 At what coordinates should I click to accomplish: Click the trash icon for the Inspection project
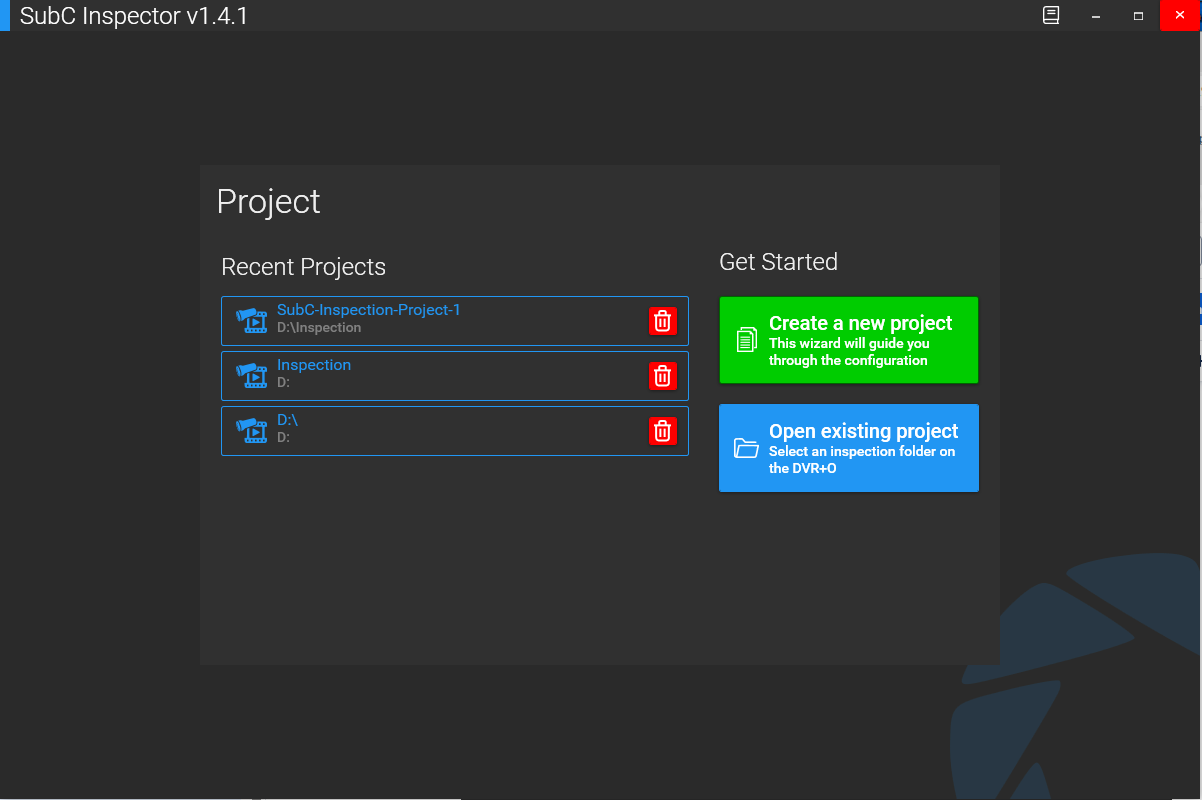coord(662,376)
